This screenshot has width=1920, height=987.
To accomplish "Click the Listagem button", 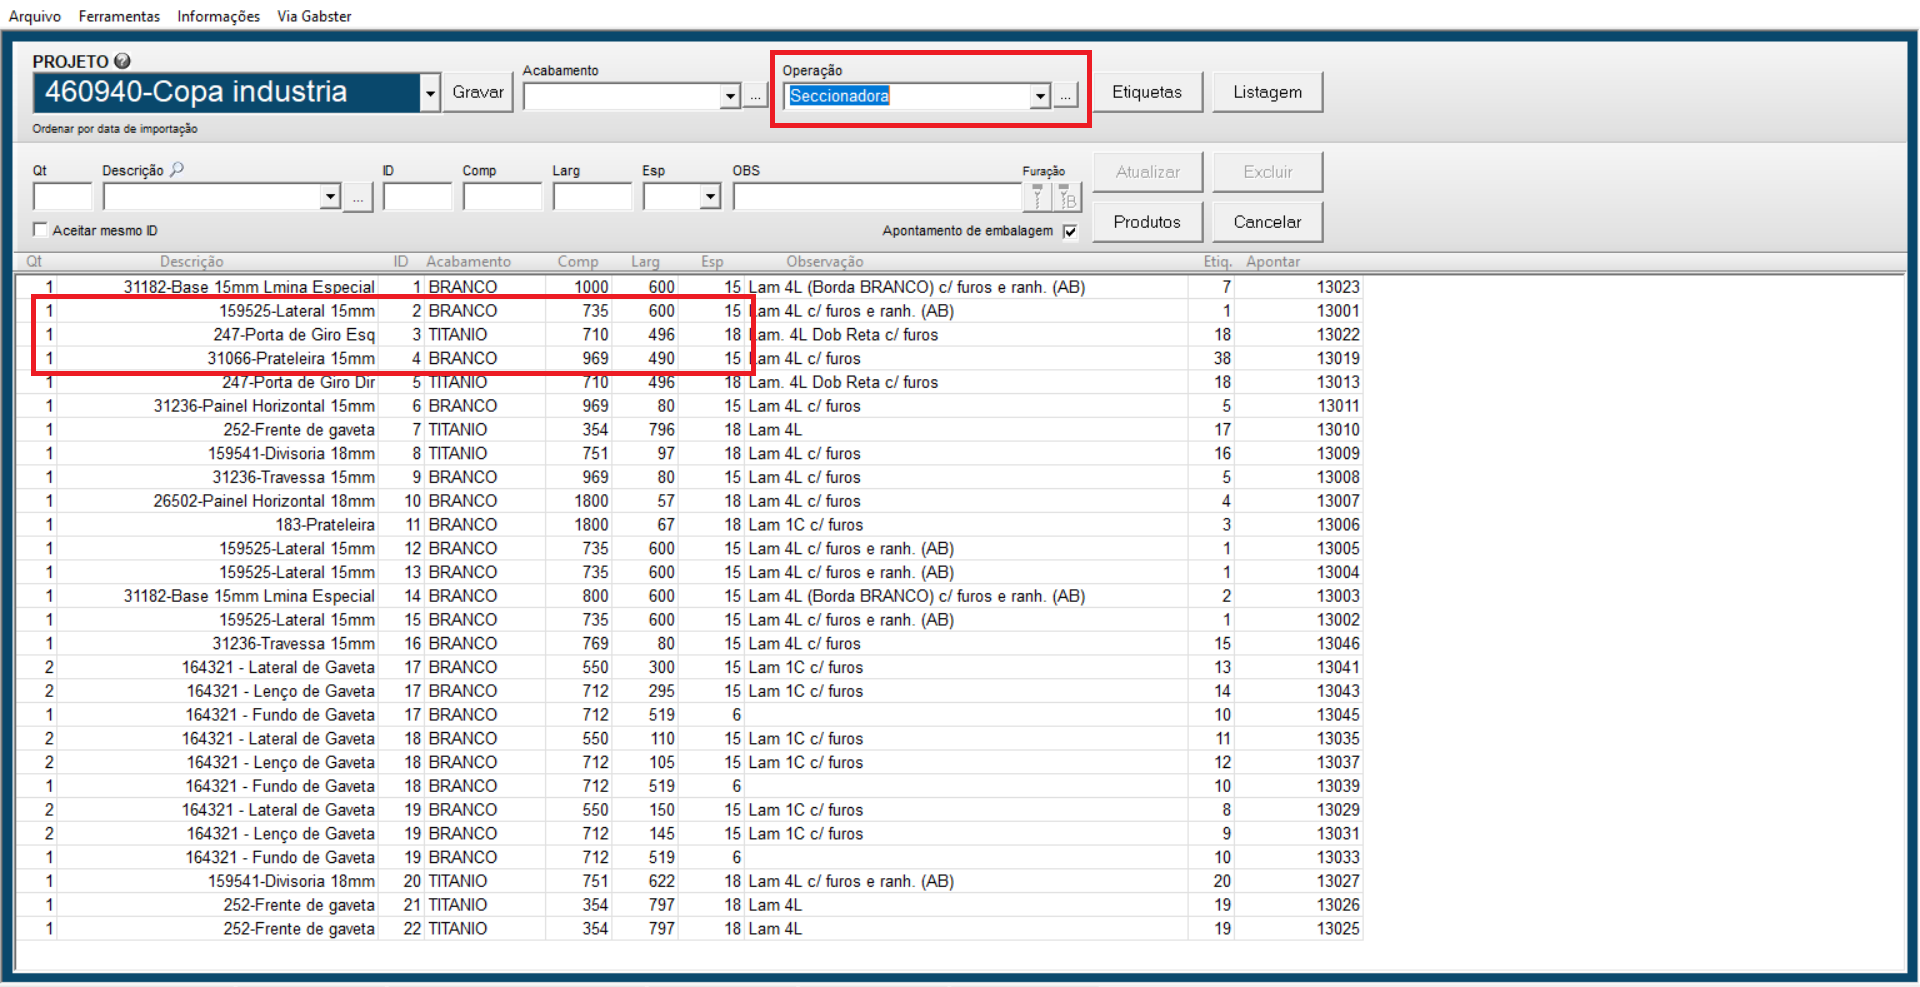I will [x=1267, y=92].
